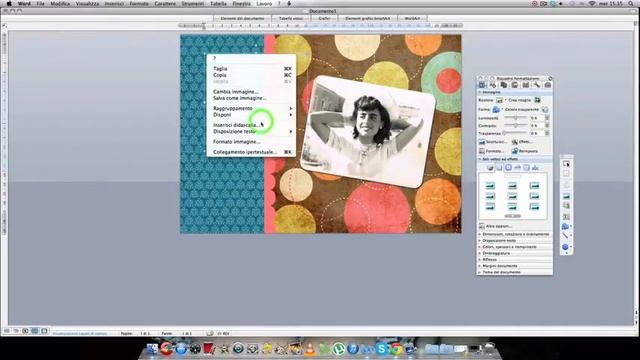Click the blue 3D shape icon in floating toolbar

[565, 247]
